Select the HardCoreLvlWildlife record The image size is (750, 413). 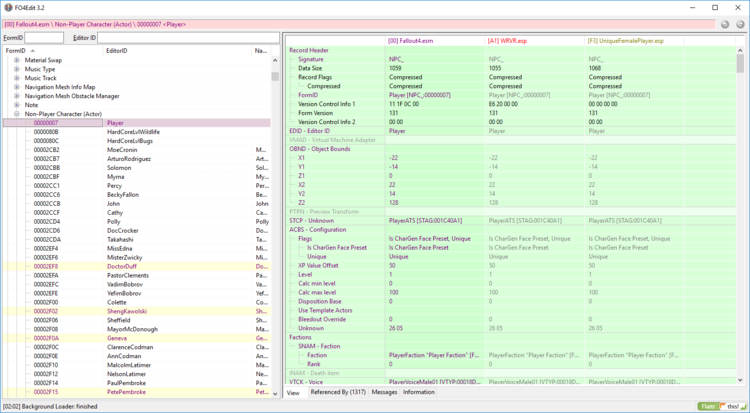[137, 132]
